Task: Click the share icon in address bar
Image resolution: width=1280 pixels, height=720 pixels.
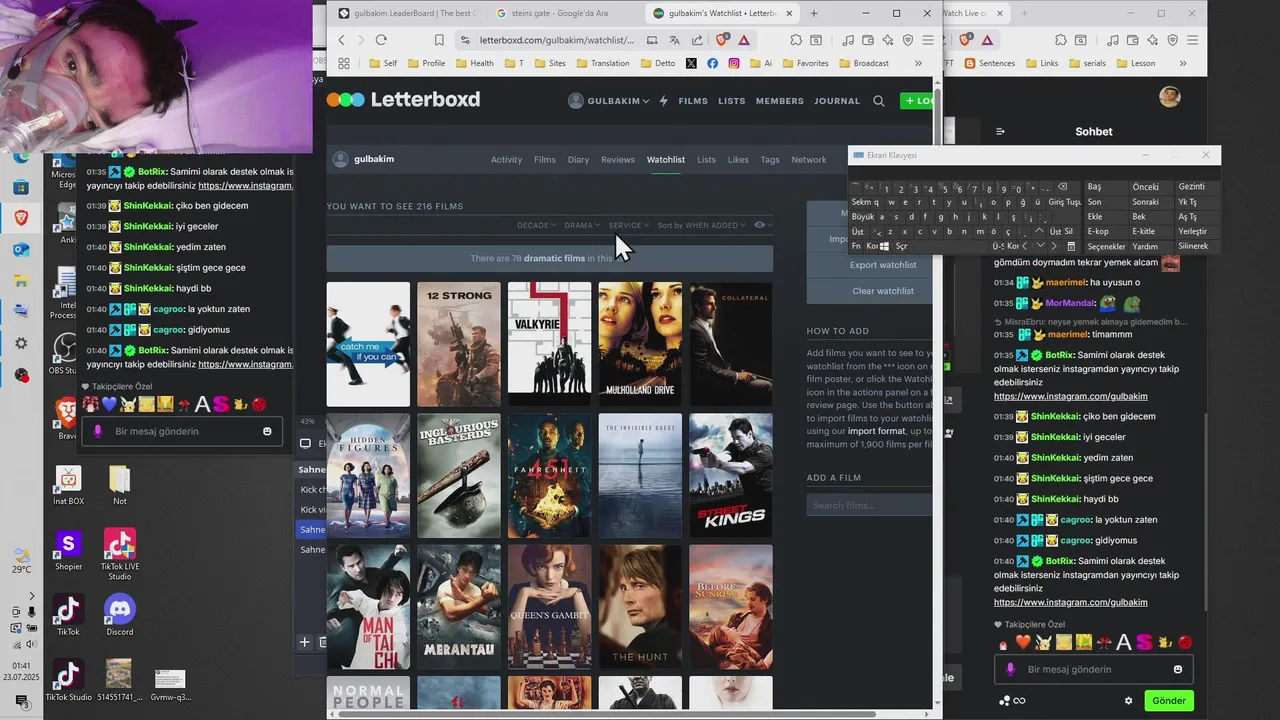Action: point(697,40)
